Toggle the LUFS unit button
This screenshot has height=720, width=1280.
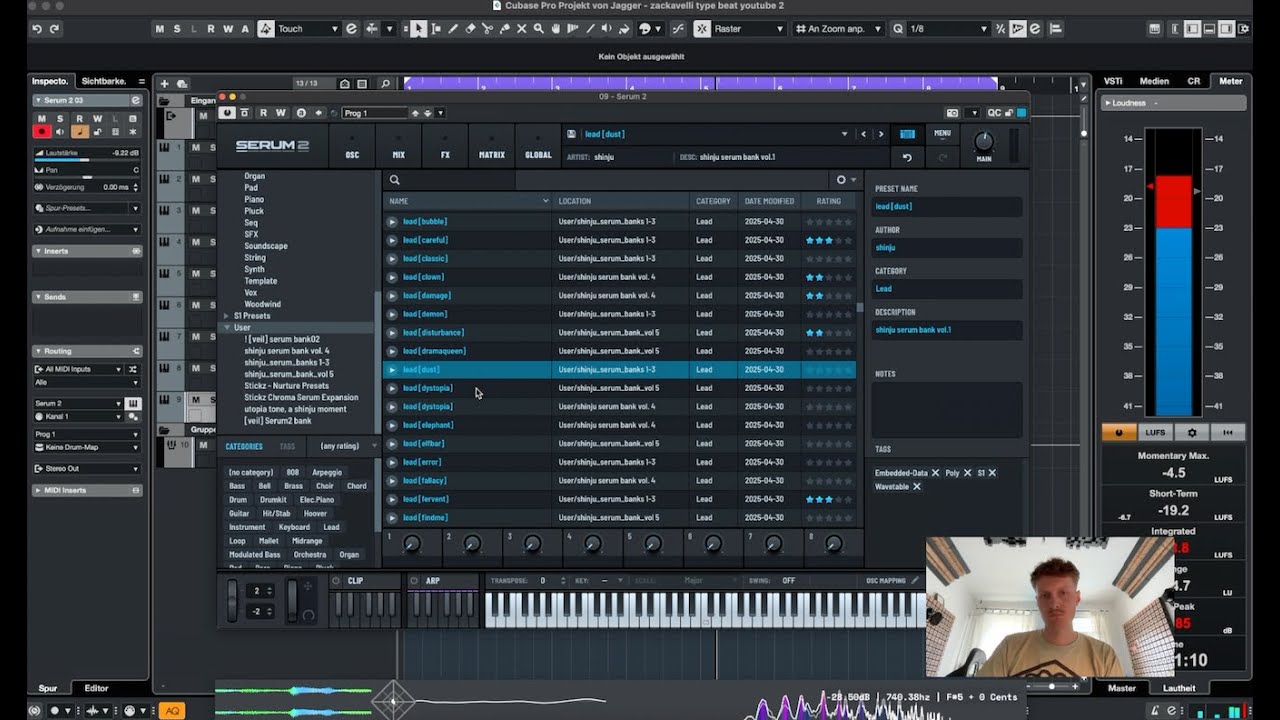click(x=1155, y=433)
